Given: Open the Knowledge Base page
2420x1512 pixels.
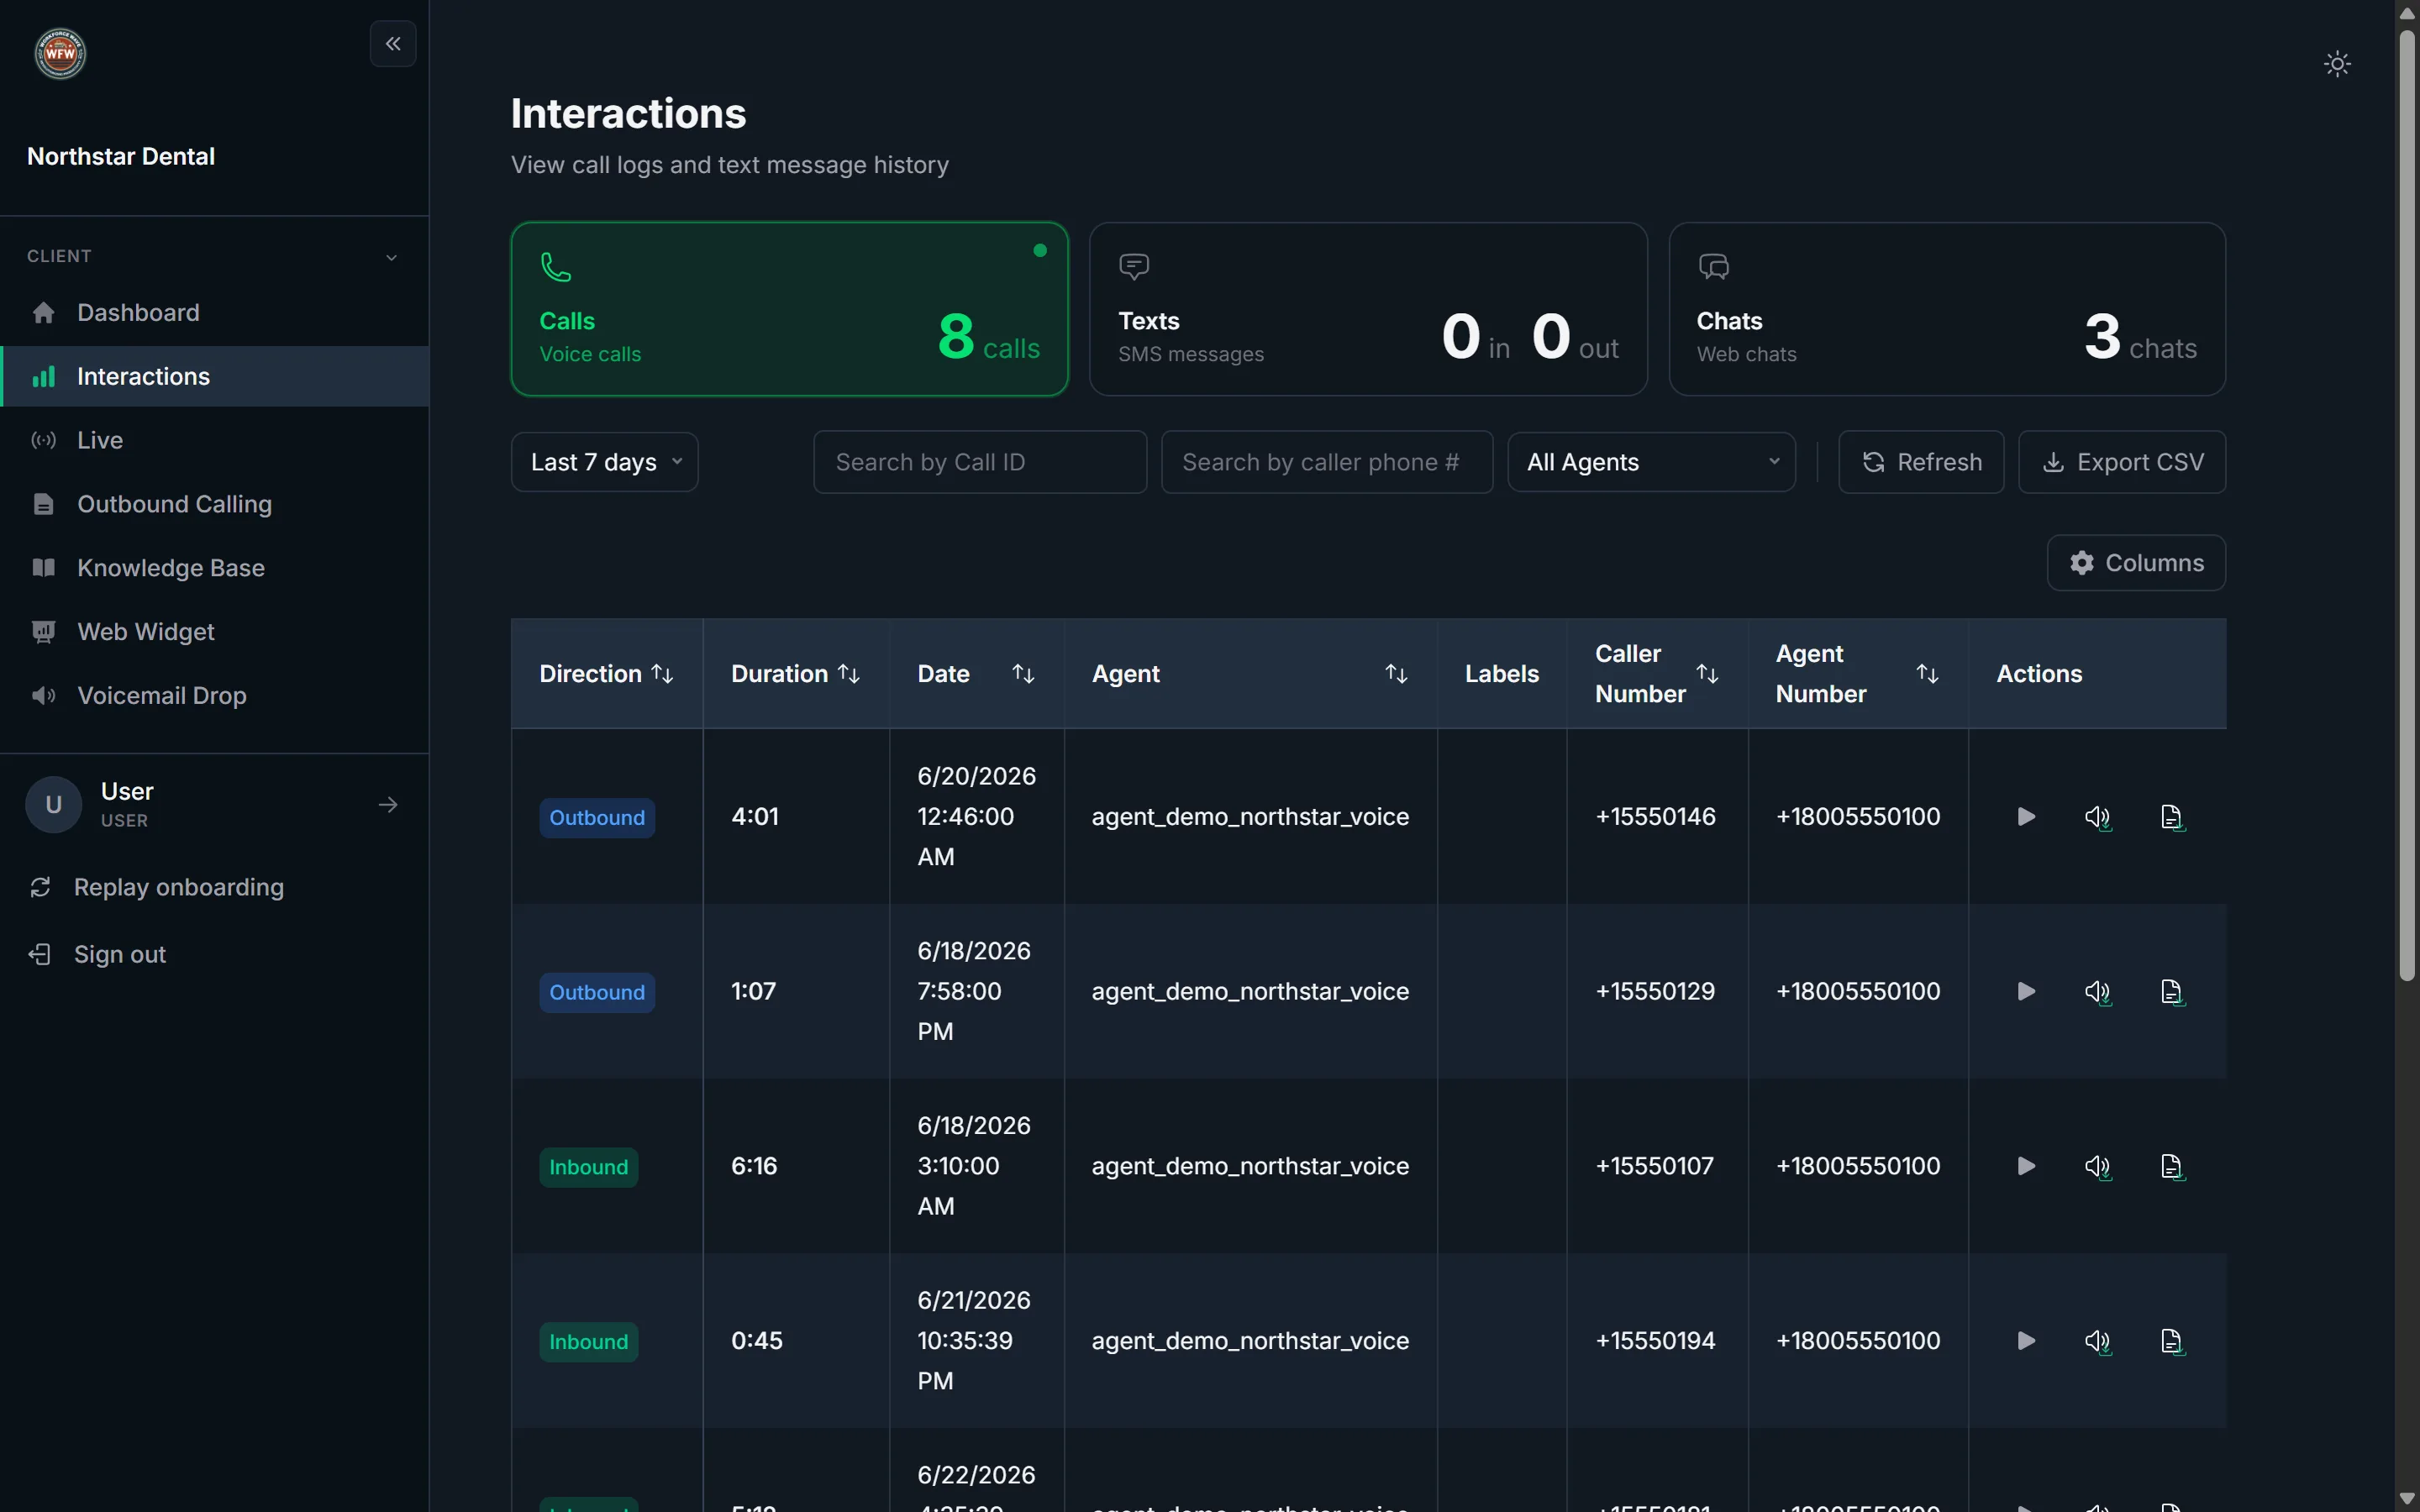Looking at the screenshot, I should (215, 568).
